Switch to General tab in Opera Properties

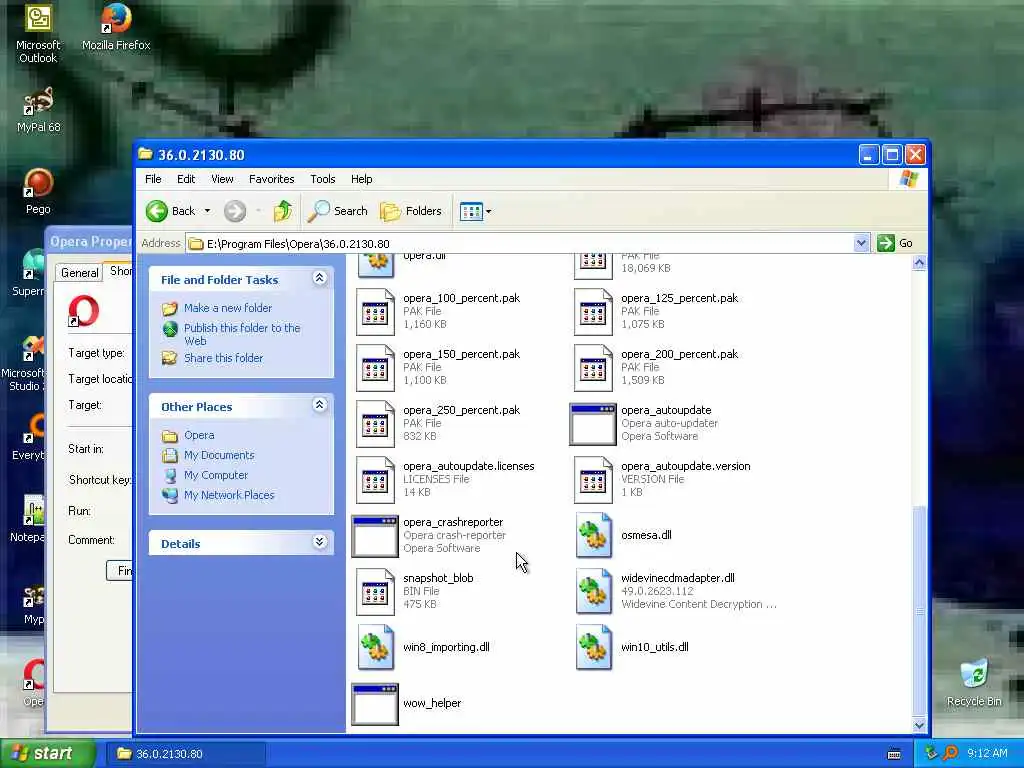click(x=80, y=273)
